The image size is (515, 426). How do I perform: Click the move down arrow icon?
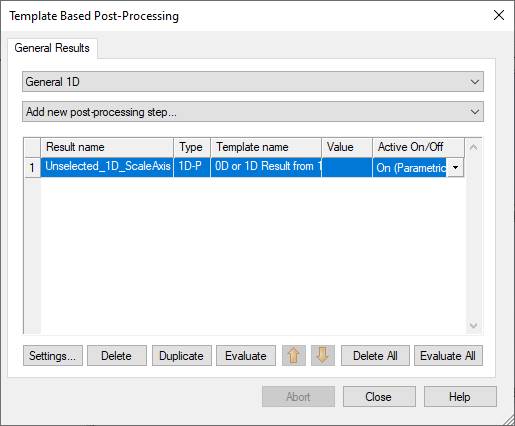[323, 355]
